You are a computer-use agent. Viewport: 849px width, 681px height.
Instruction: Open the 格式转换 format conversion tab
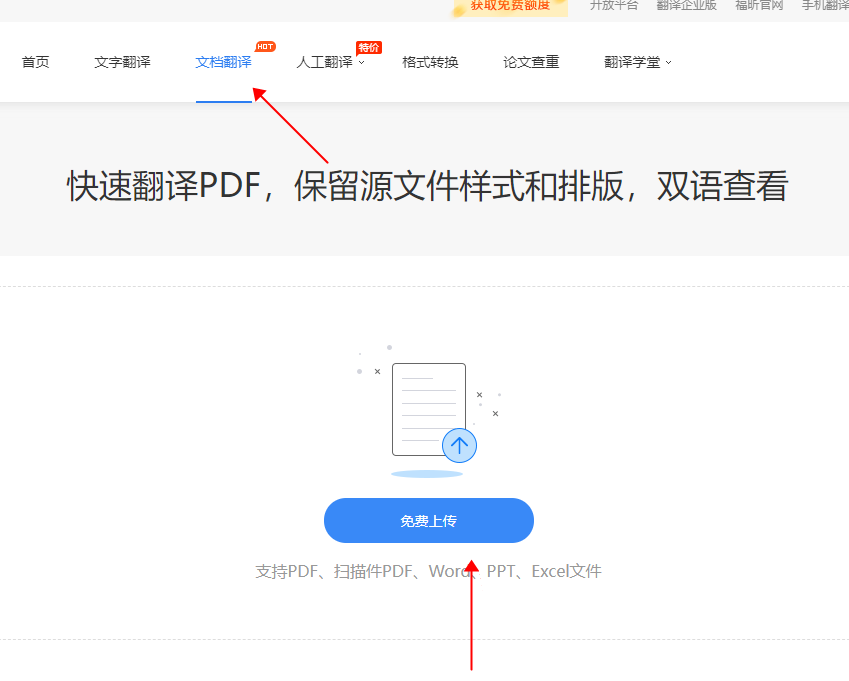tap(430, 62)
